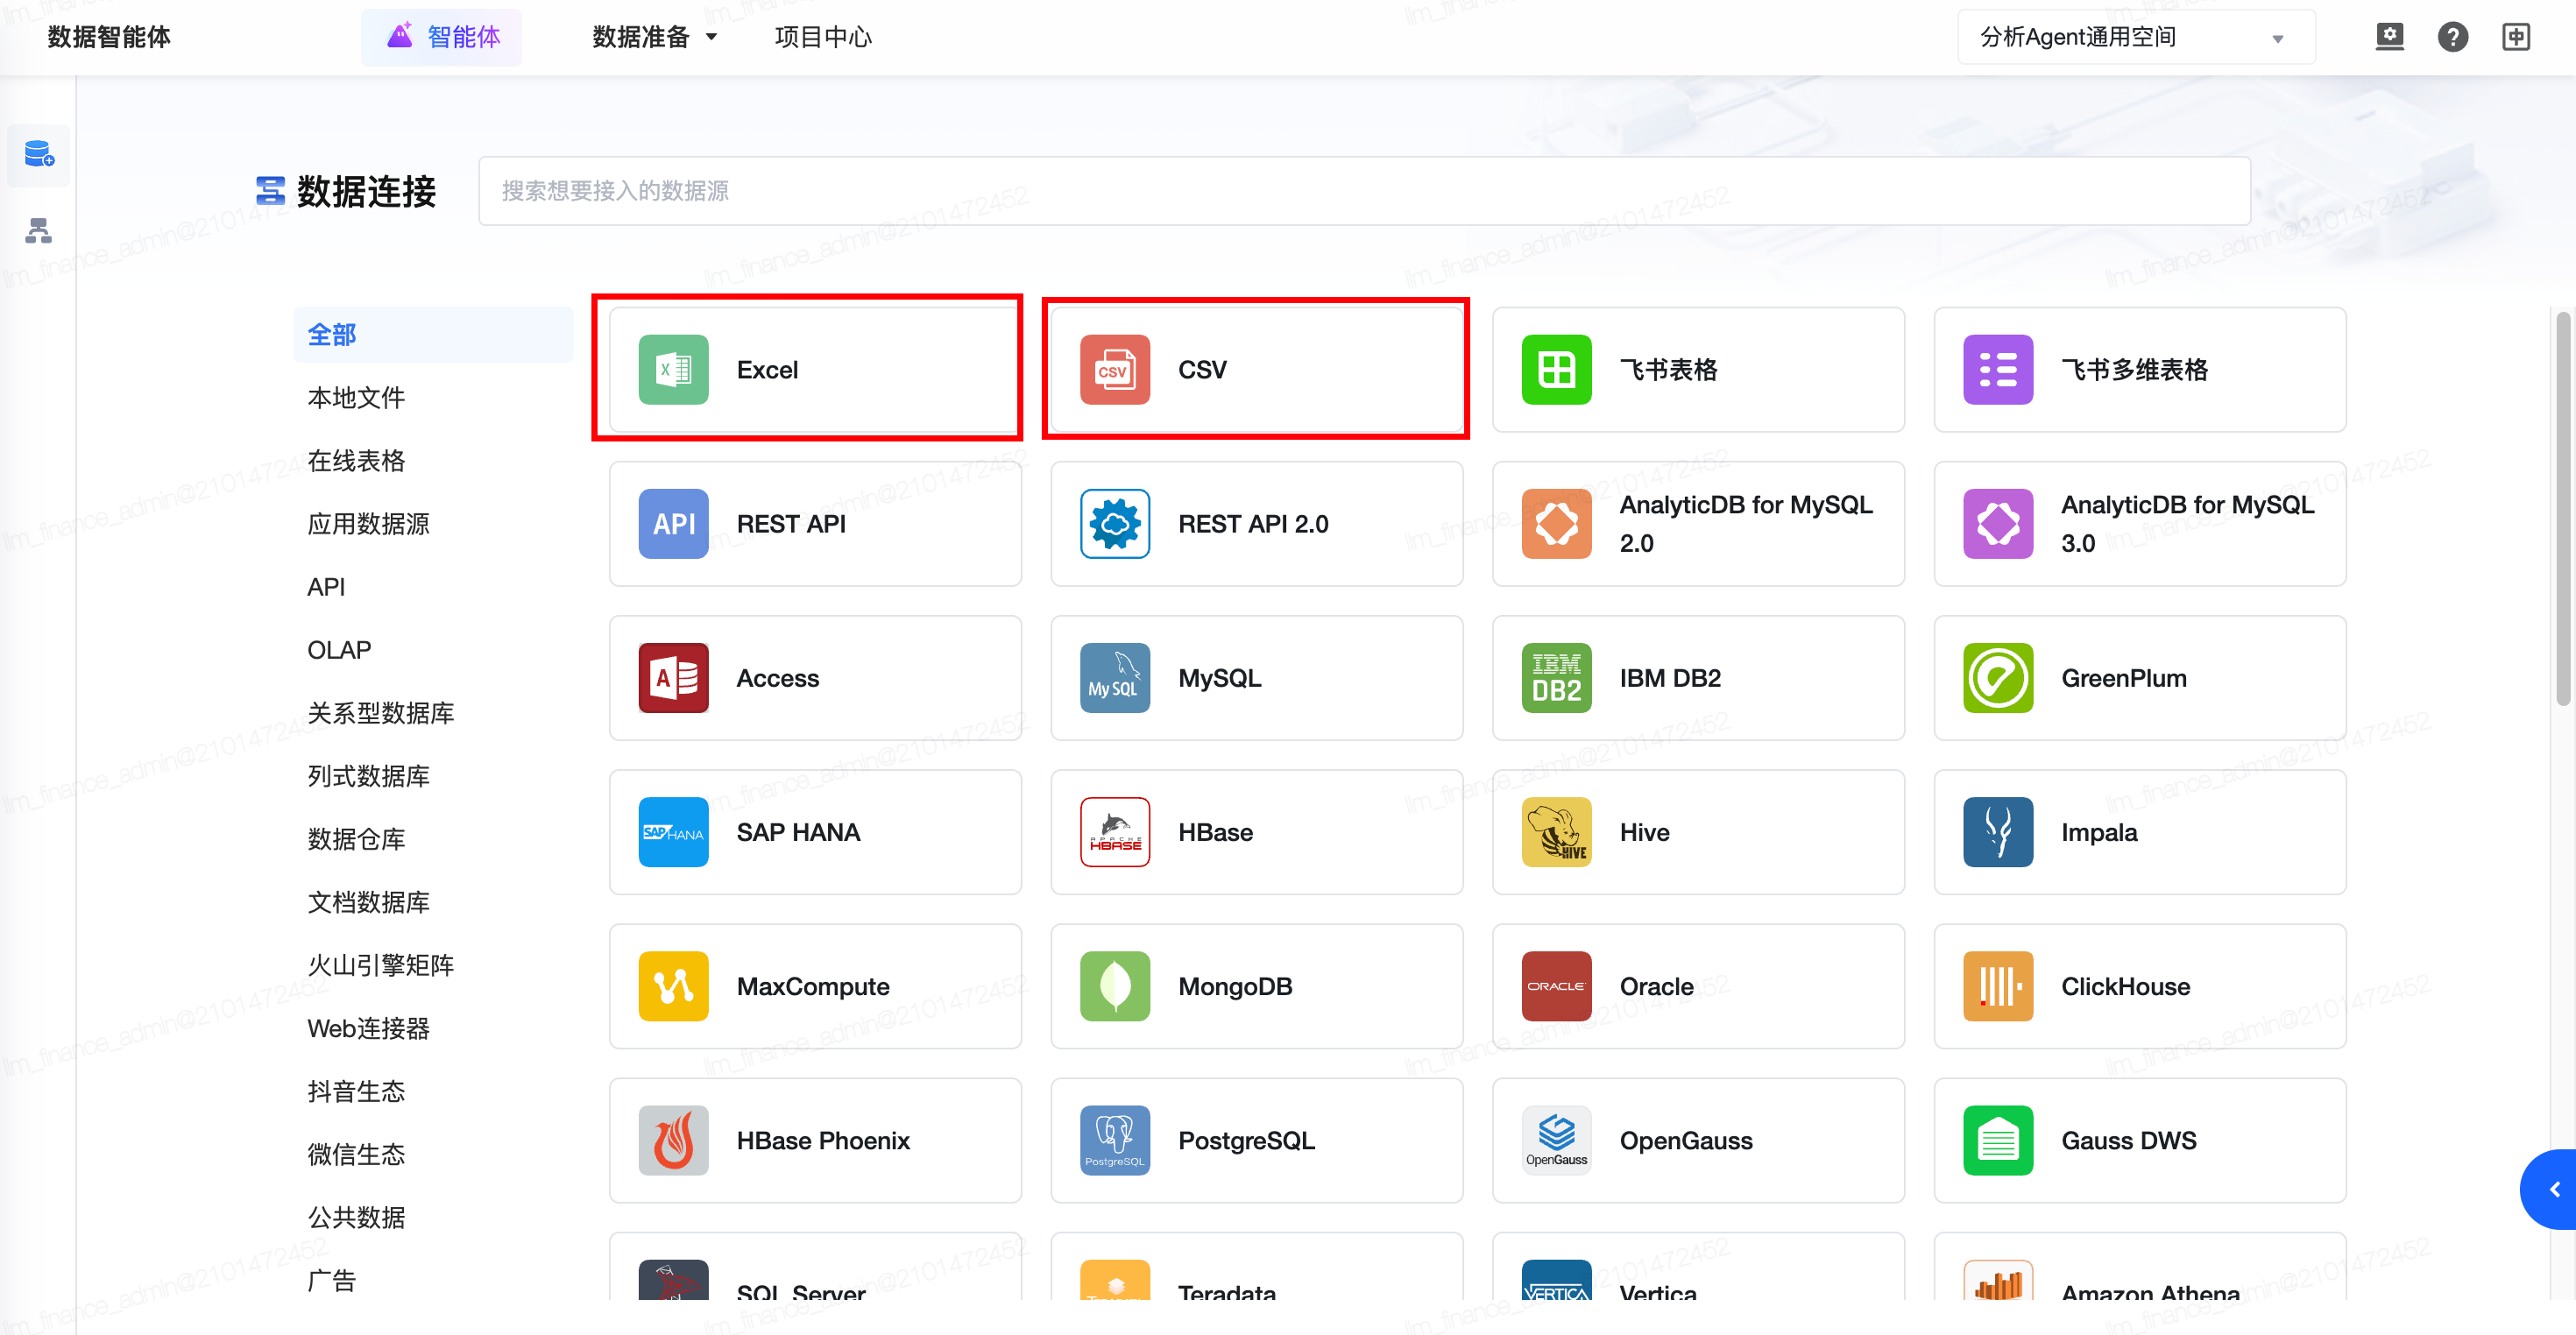Select the MySQL dolphin icon
Image resolution: width=2576 pixels, height=1335 pixels.
pos(1115,678)
